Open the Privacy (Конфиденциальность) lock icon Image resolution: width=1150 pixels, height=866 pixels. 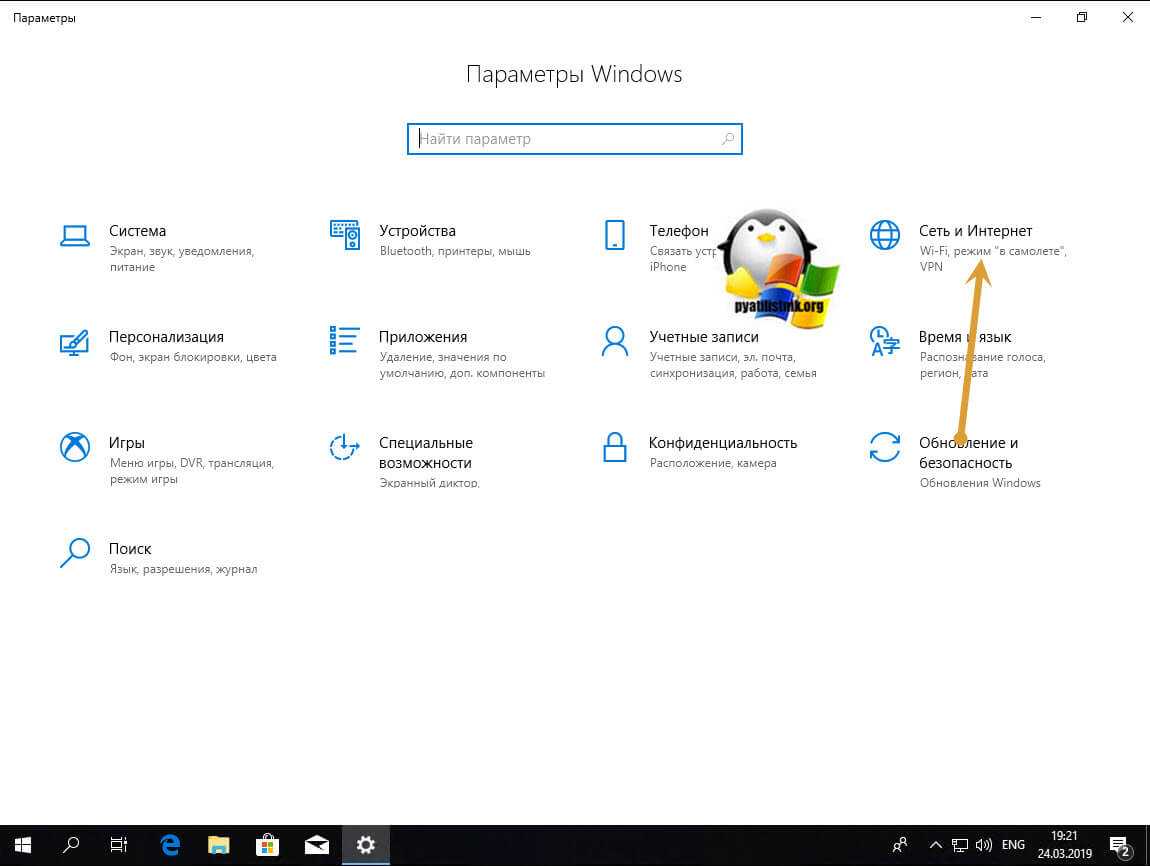614,447
